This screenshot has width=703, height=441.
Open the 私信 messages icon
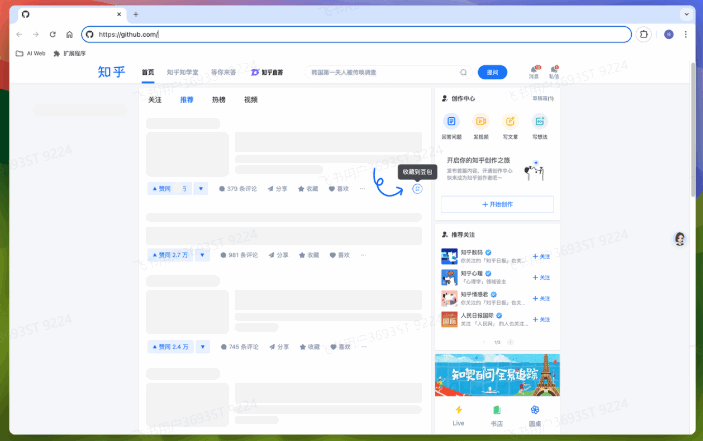(554, 72)
